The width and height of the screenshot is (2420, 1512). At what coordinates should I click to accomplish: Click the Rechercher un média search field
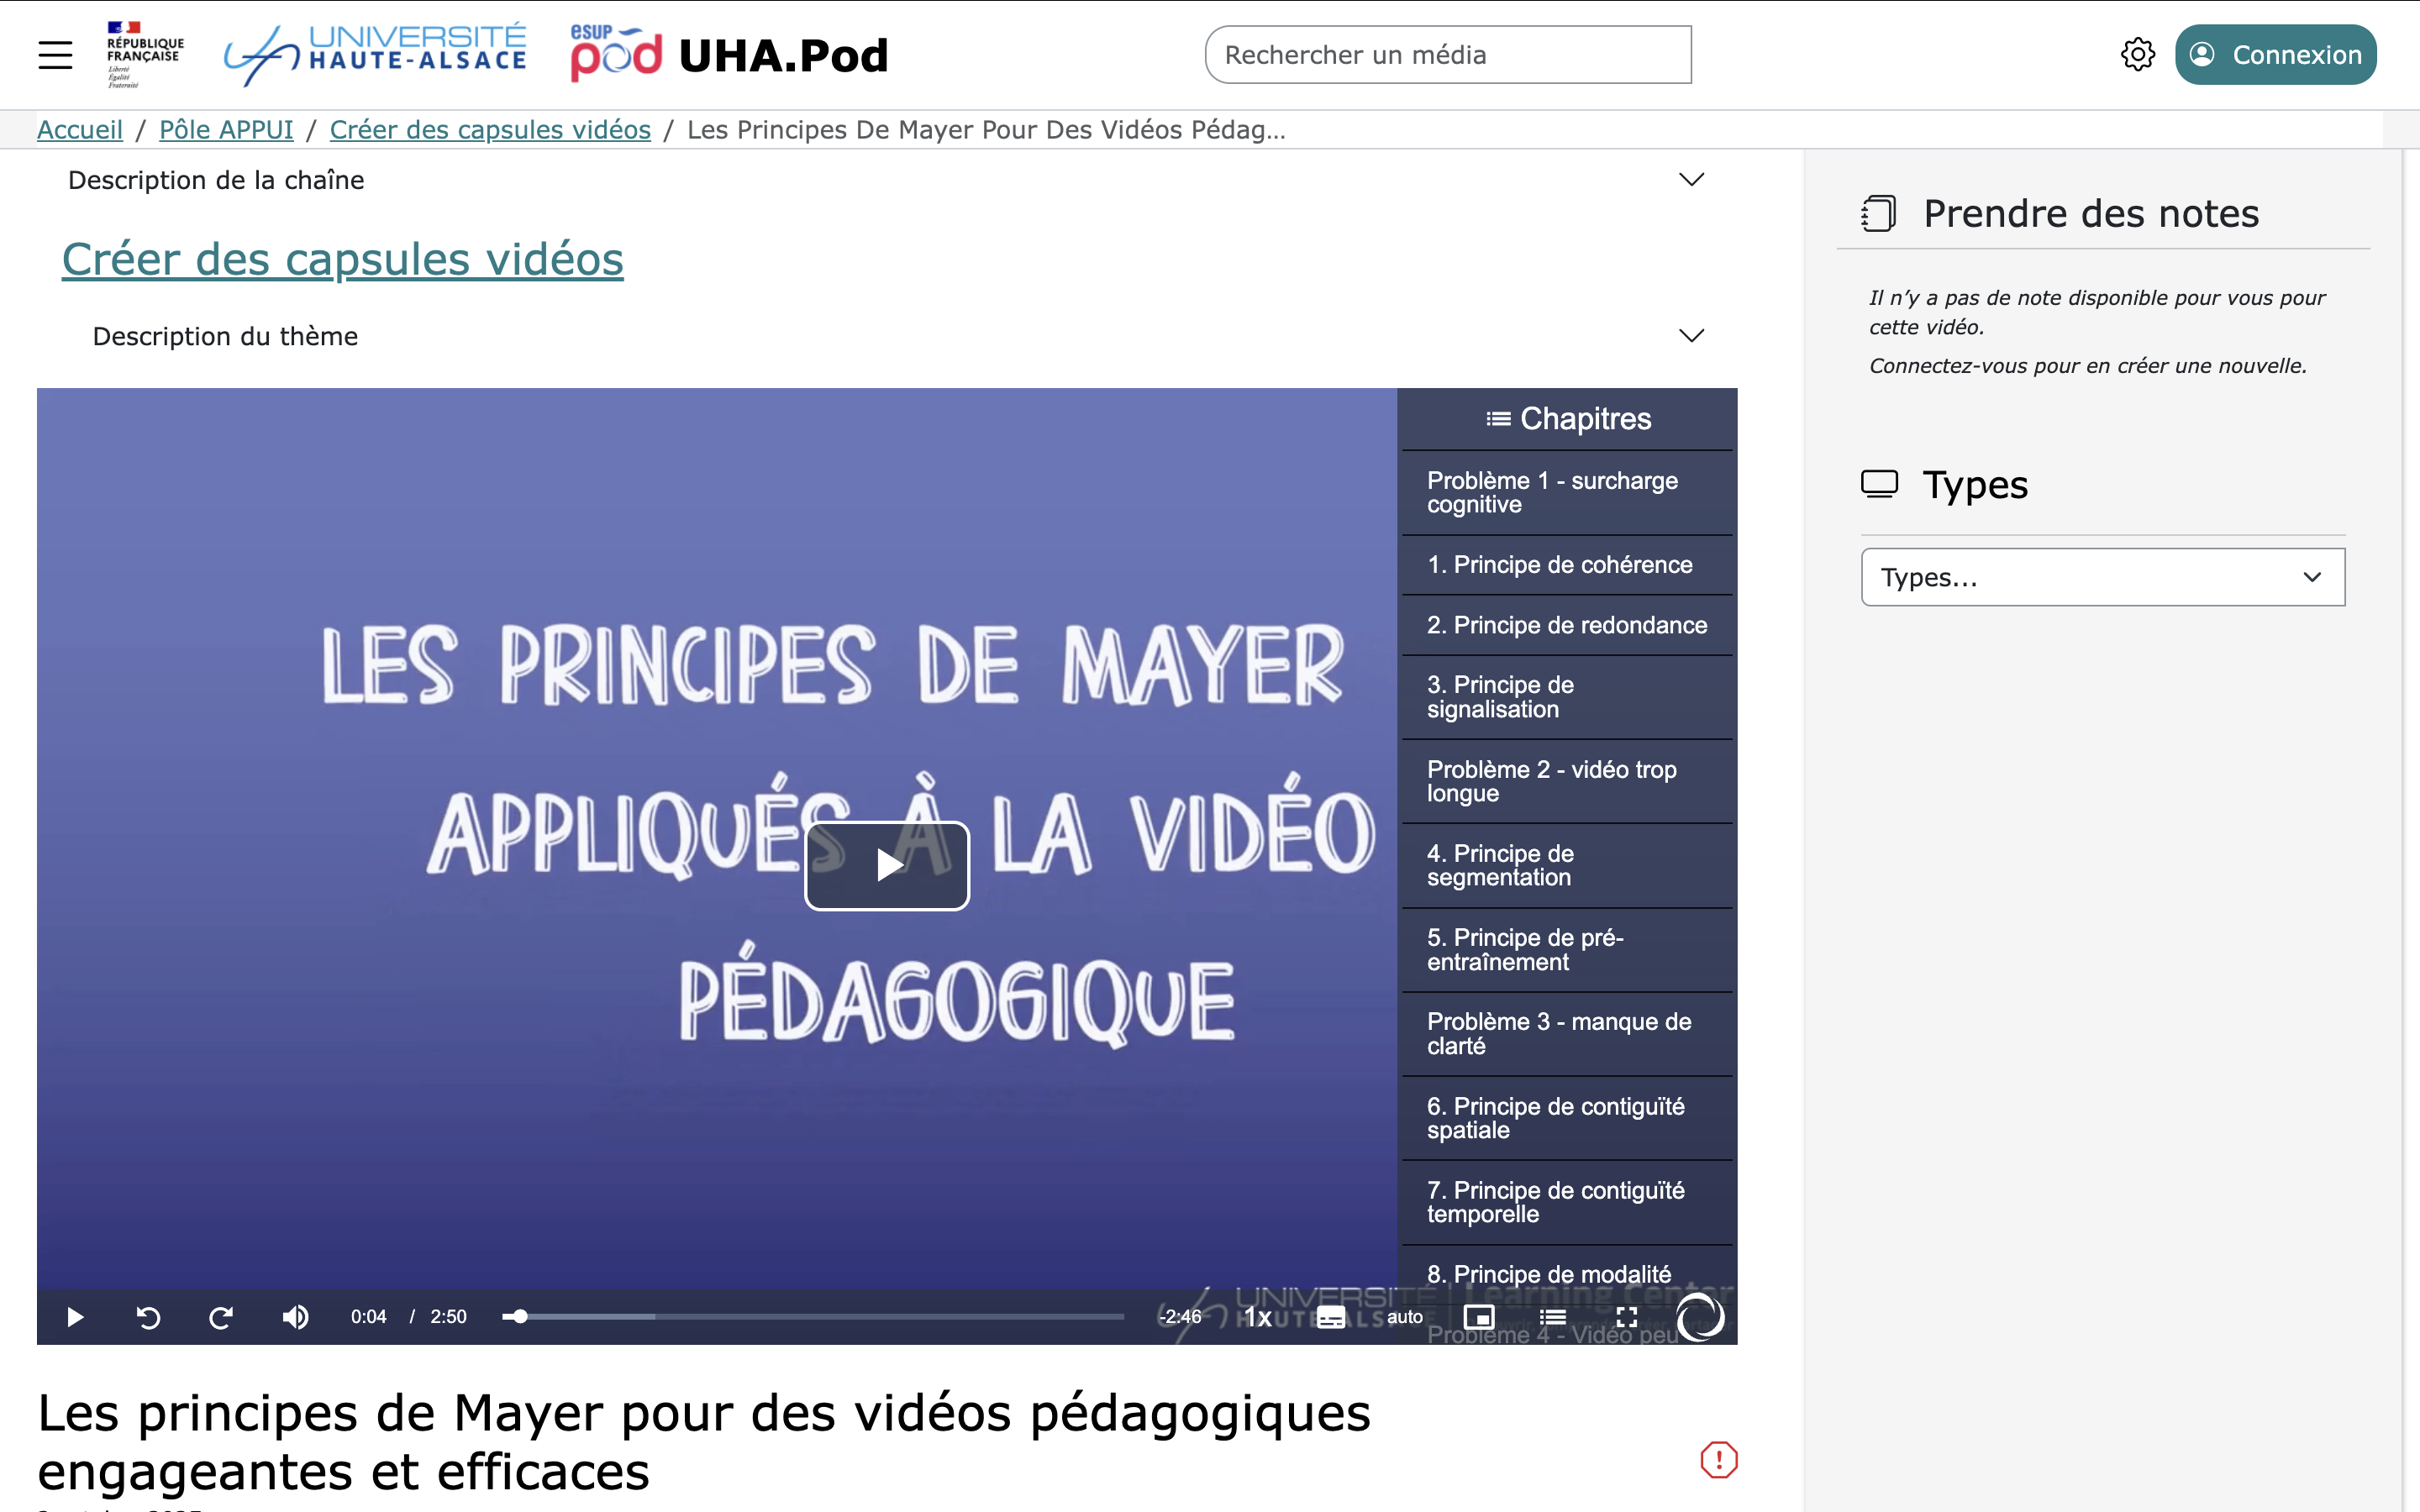coord(1448,55)
